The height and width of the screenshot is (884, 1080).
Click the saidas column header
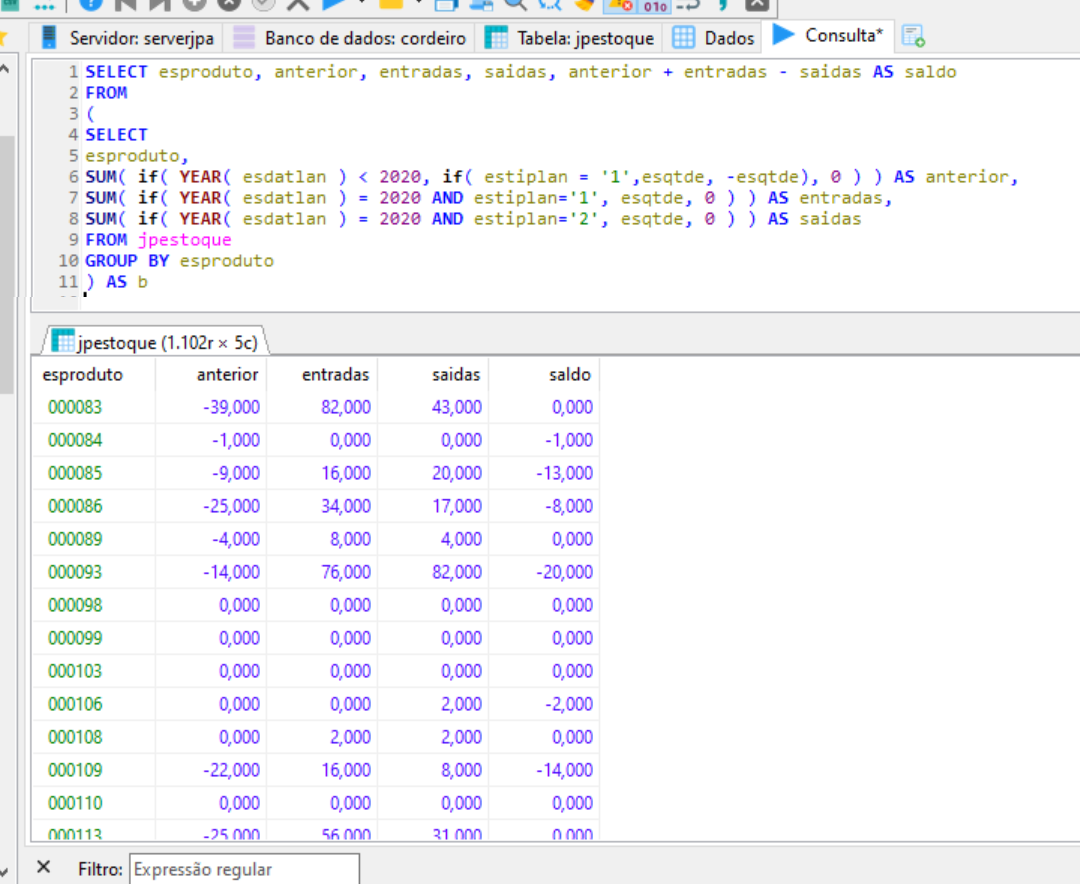click(455, 375)
